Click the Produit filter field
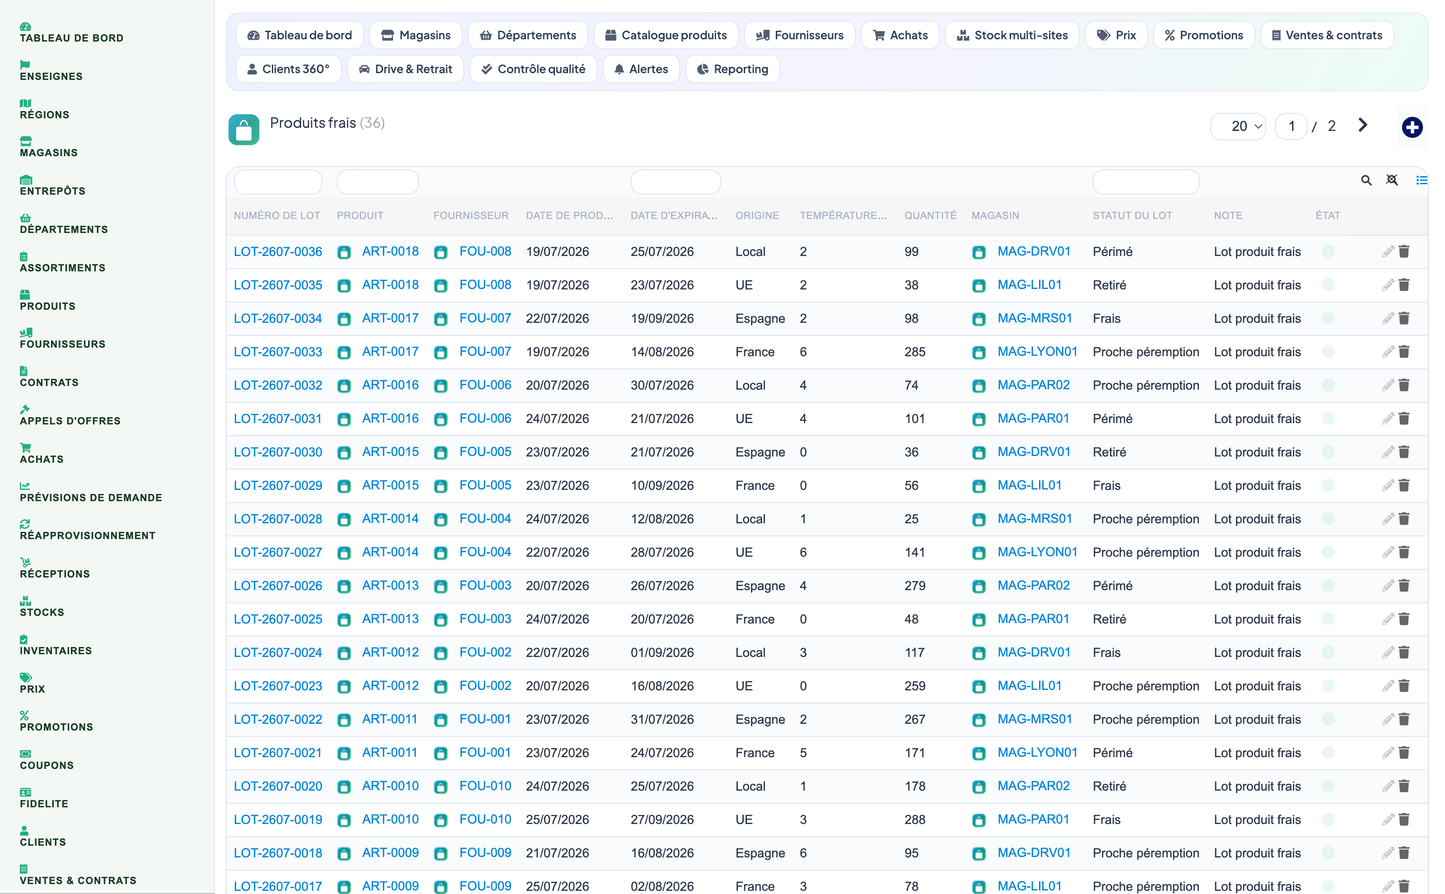 [378, 182]
